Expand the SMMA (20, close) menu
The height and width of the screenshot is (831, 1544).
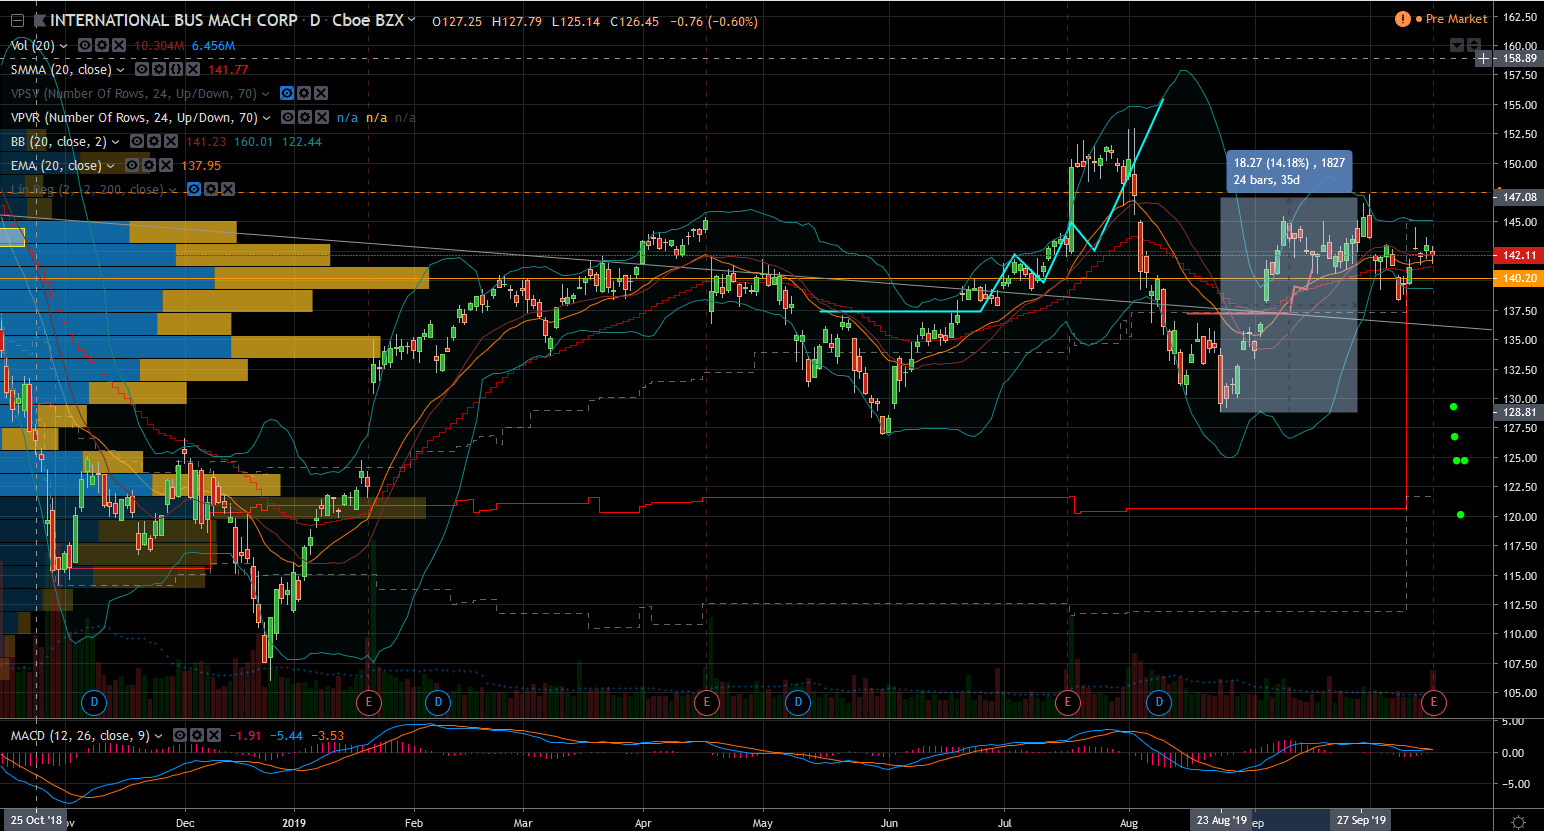click(121, 70)
